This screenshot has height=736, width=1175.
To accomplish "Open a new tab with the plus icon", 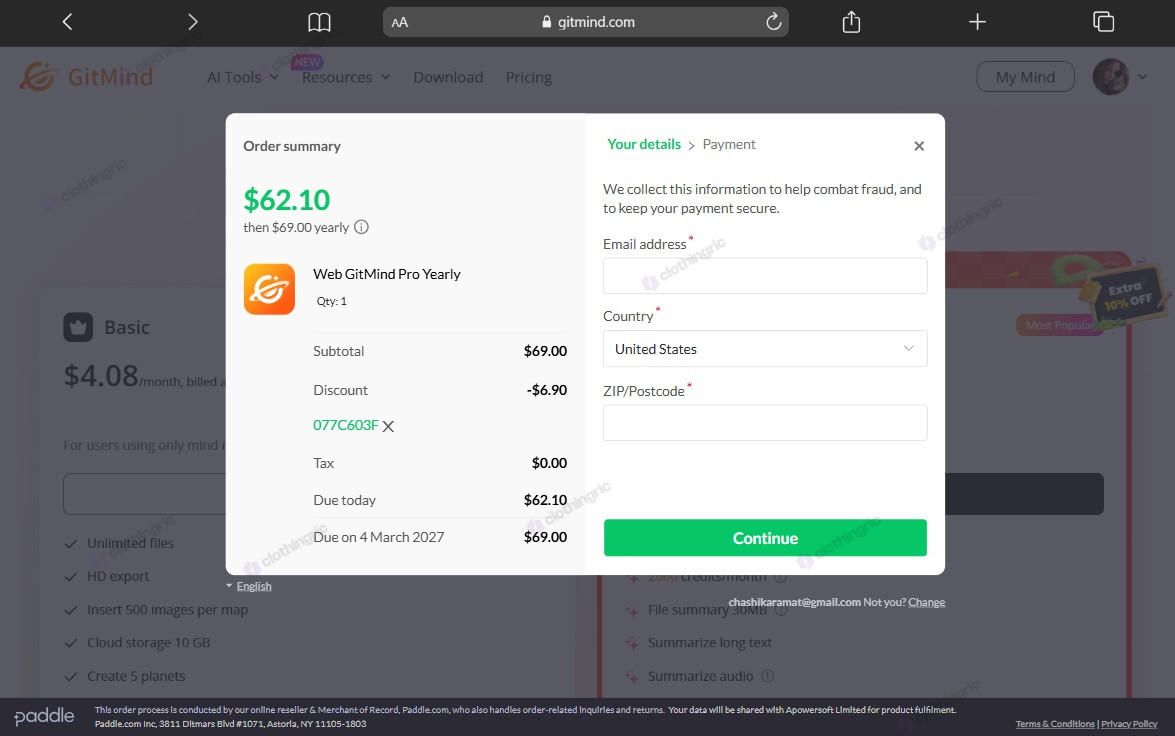I will click(x=977, y=22).
